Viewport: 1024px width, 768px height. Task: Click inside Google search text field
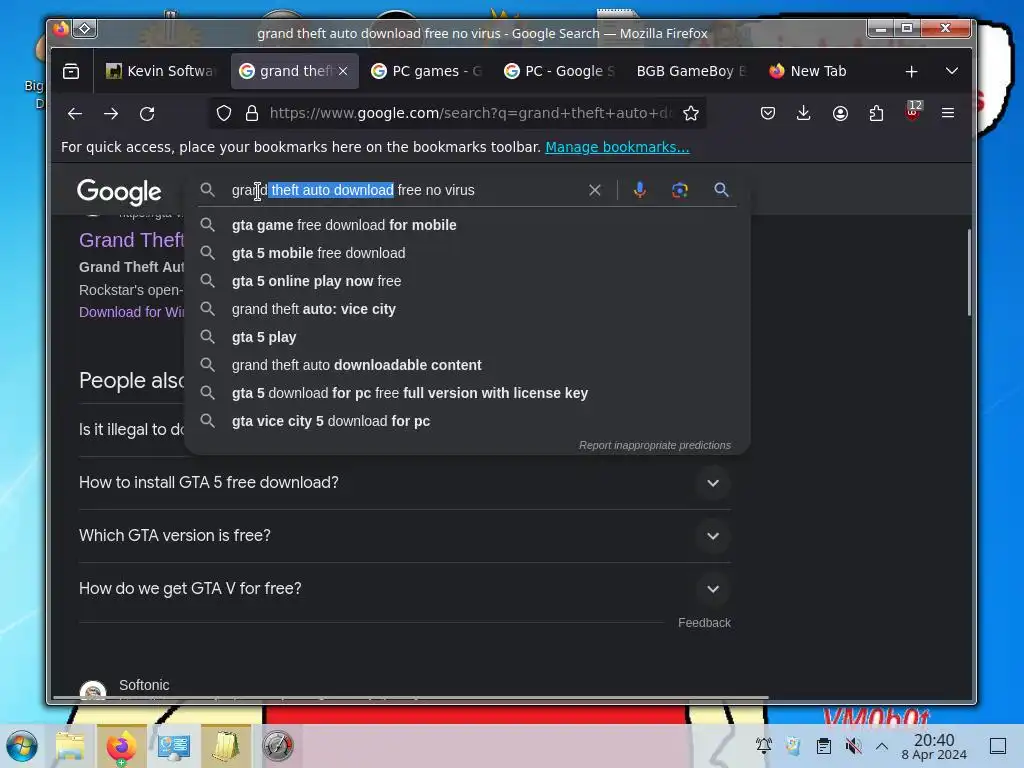click(x=405, y=190)
